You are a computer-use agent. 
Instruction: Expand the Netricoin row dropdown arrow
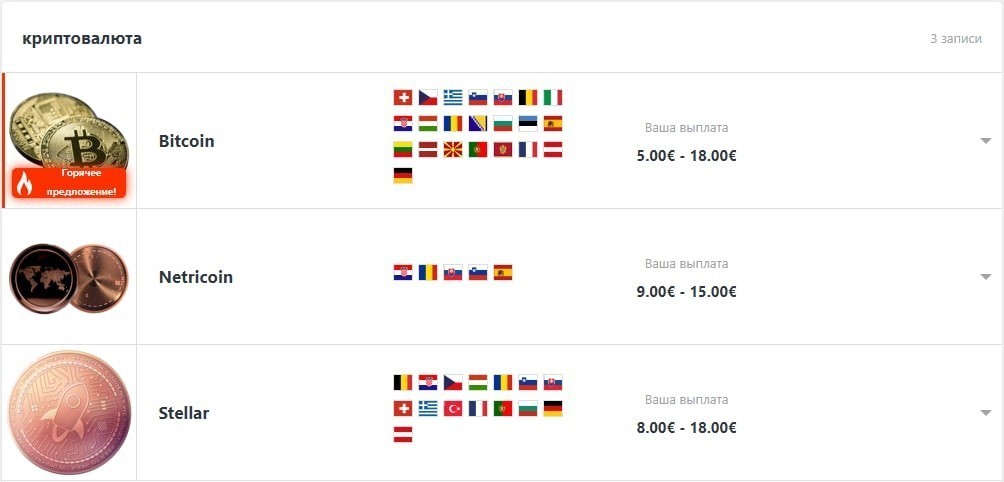click(x=985, y=277)
